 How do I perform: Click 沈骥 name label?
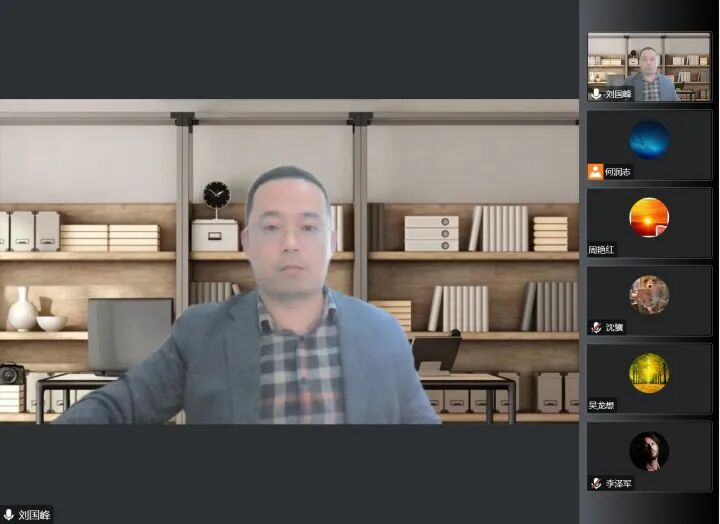click(x=614, y=327)
